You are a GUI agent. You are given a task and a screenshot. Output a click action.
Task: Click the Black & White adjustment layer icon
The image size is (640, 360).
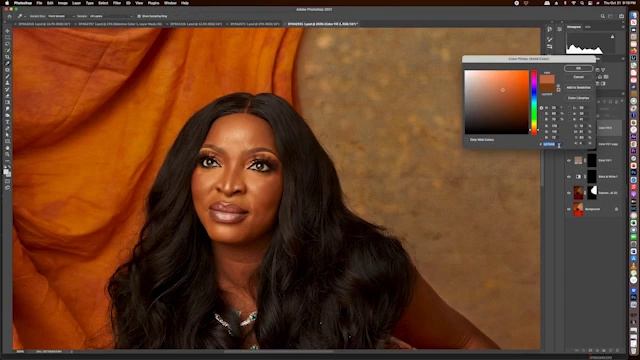pos(578,177)
